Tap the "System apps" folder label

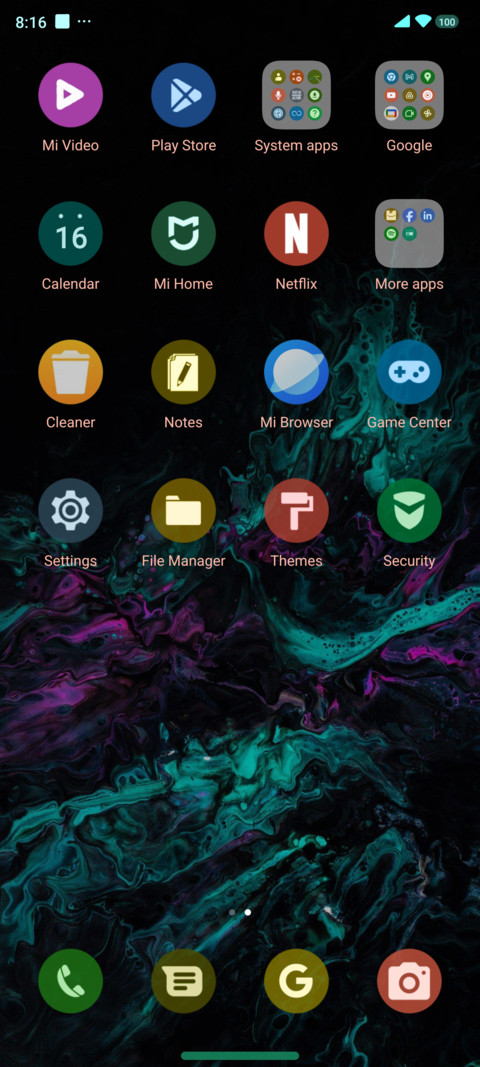click(x=296, y=146)
